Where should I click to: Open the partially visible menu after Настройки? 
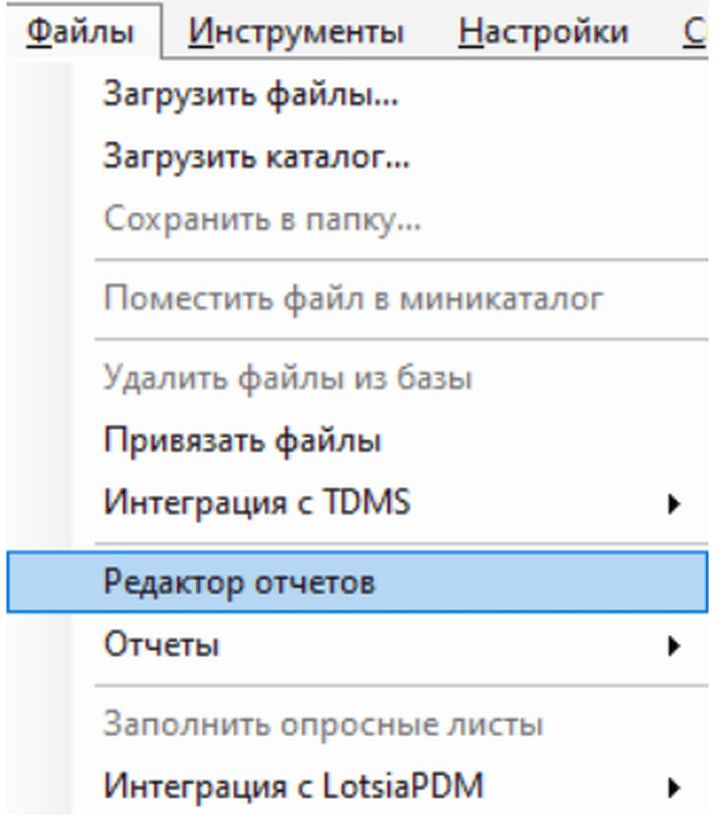[x=697, y=32]
